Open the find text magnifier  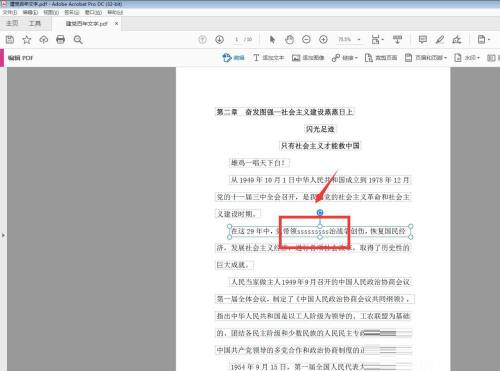point(78,40)
